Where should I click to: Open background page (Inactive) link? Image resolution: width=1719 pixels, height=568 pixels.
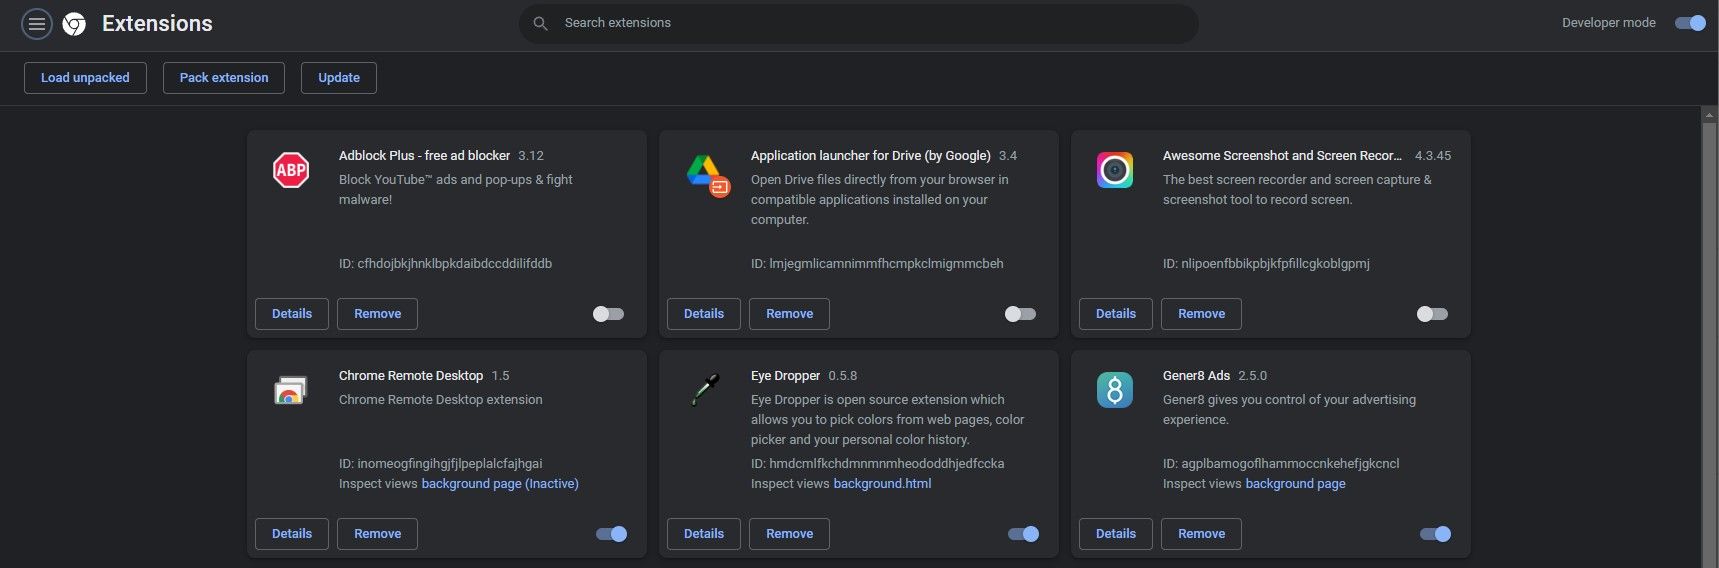(x=500, y=484)
